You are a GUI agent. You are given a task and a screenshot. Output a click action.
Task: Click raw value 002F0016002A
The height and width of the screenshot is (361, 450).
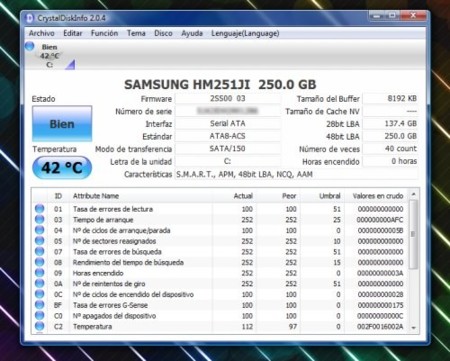click(380, 326)
